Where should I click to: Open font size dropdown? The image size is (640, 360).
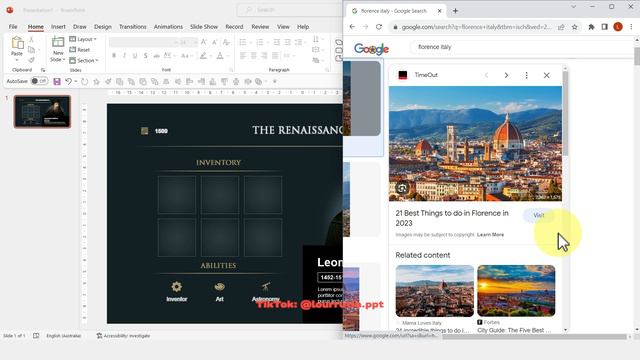tap(196, 42)
